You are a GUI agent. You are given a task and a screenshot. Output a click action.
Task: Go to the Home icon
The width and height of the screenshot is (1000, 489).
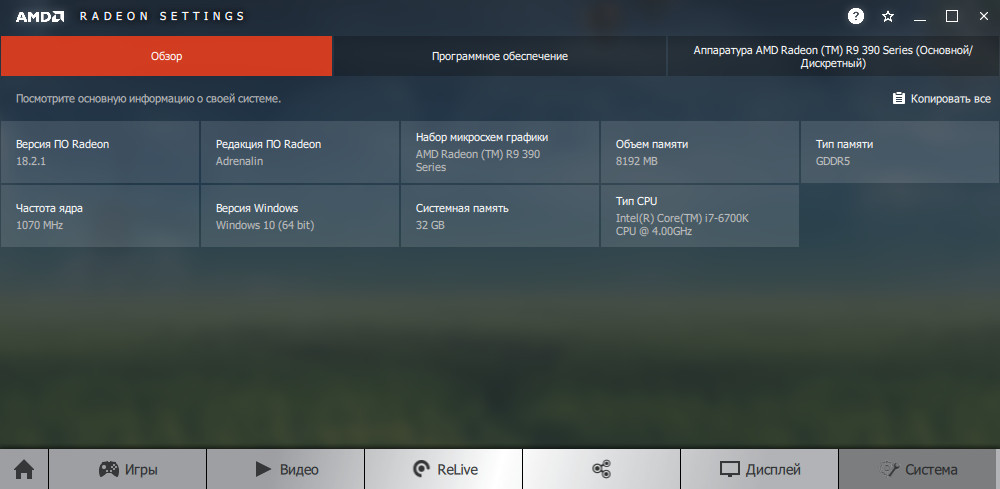[x=24, y=469]
